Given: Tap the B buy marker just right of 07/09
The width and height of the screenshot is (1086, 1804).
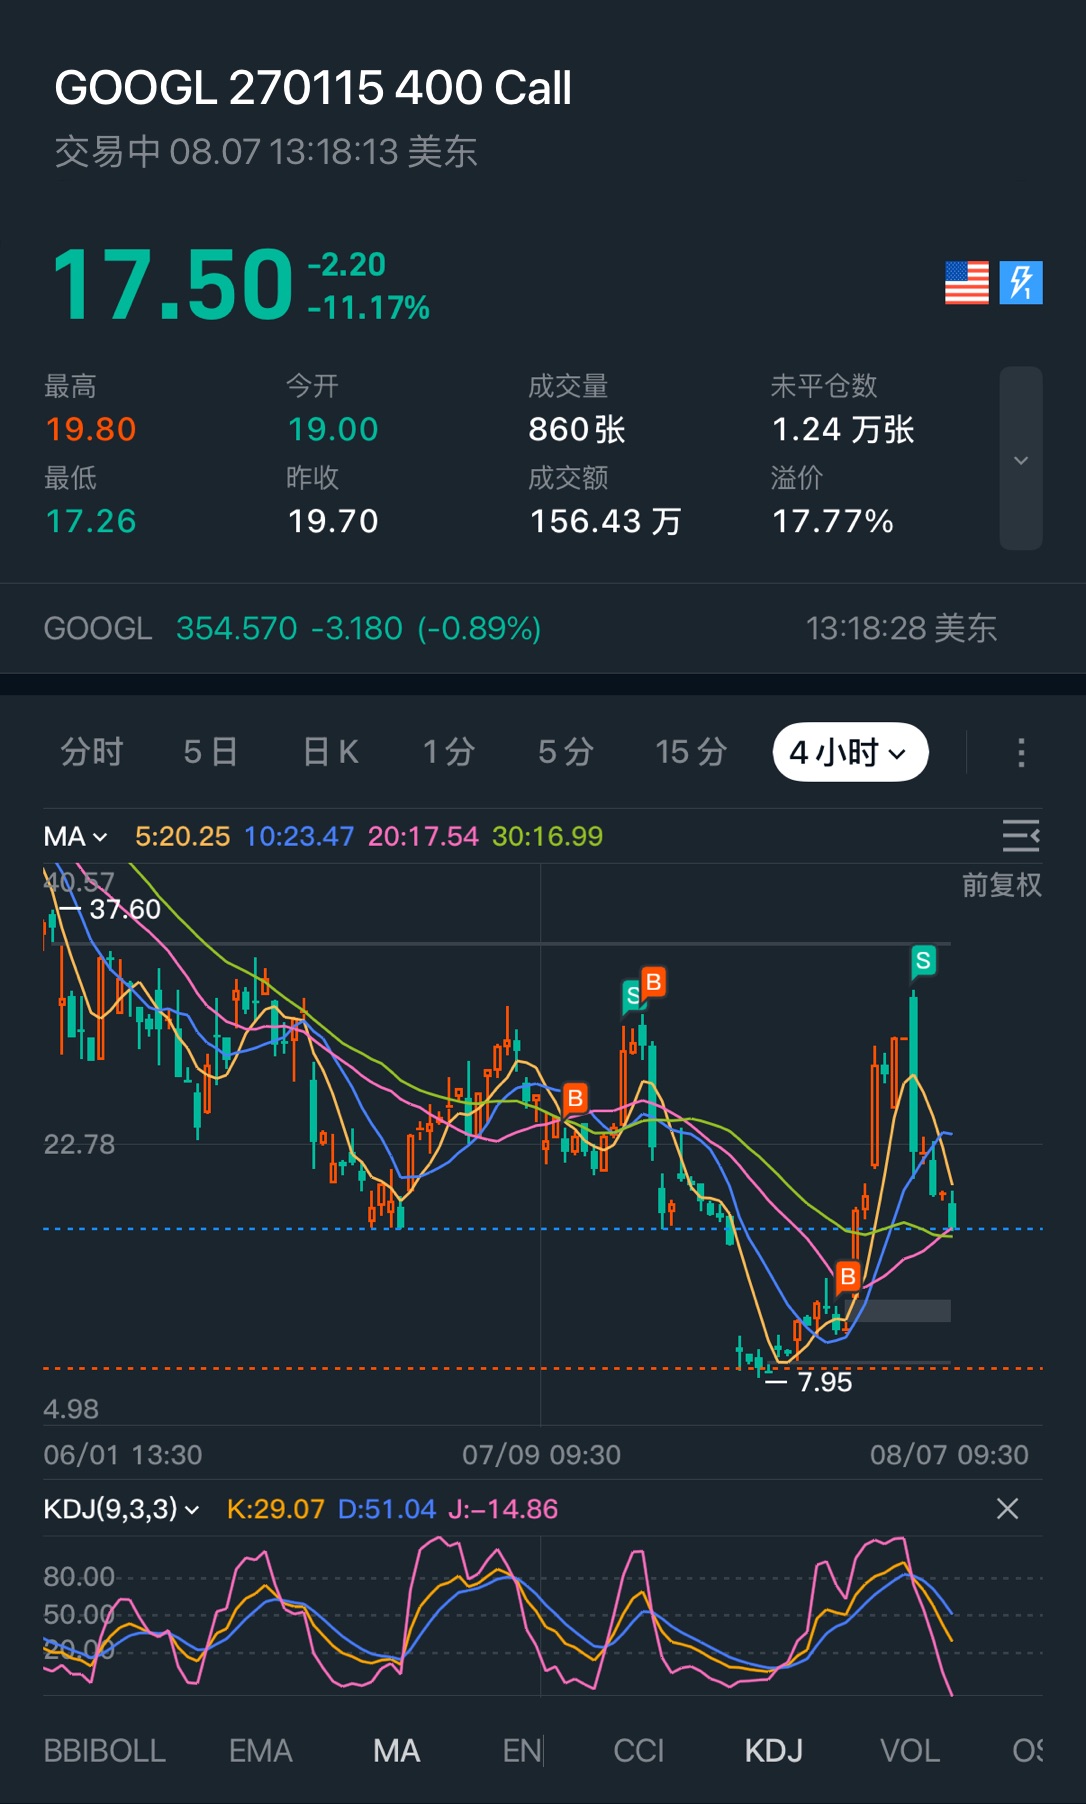Looking at the screenshot, I should pos(575,1099).
